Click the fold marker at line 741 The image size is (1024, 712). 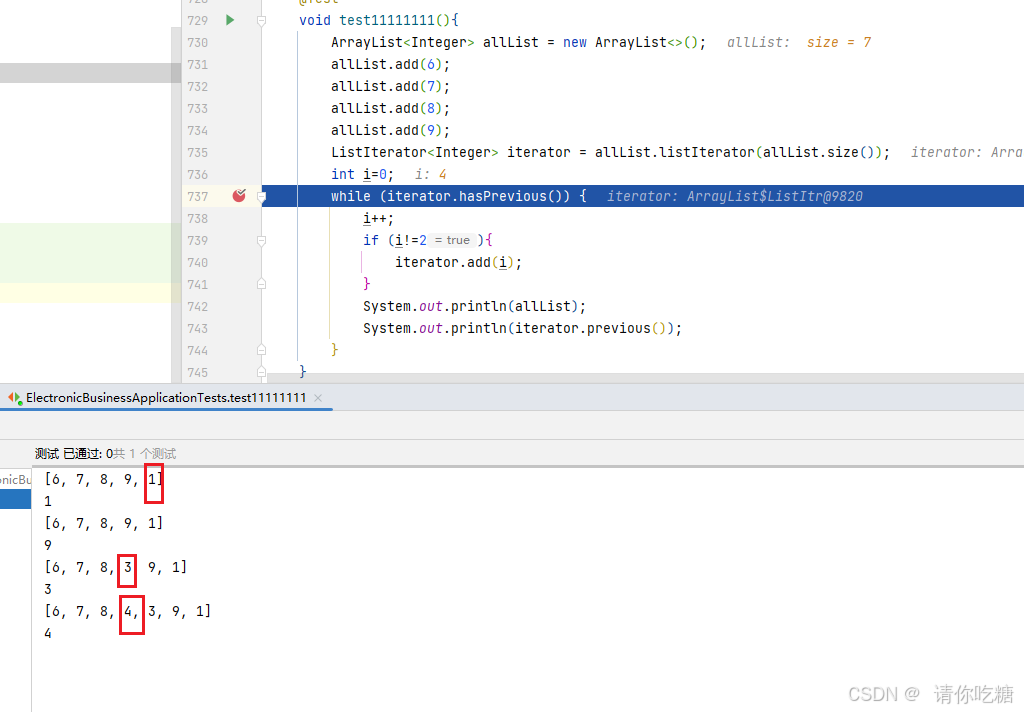[261, 284]
